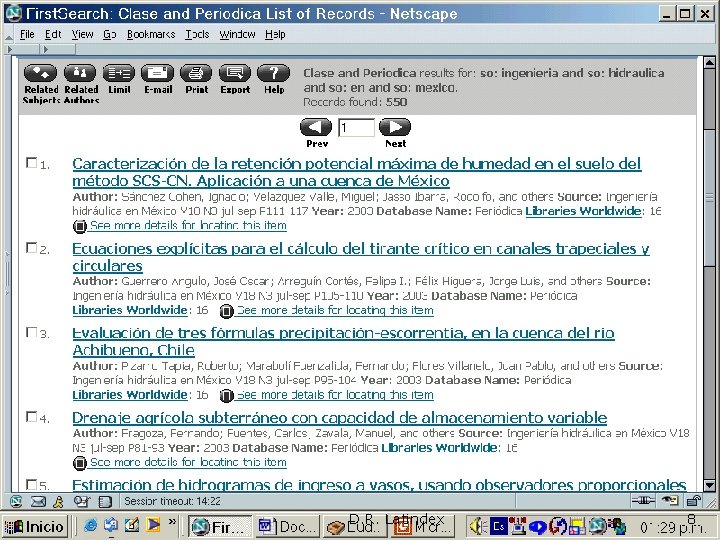Open record 'Ecuaciones explícitas para el cálculo'
This screenshot has width=720, height=540.
361,257
